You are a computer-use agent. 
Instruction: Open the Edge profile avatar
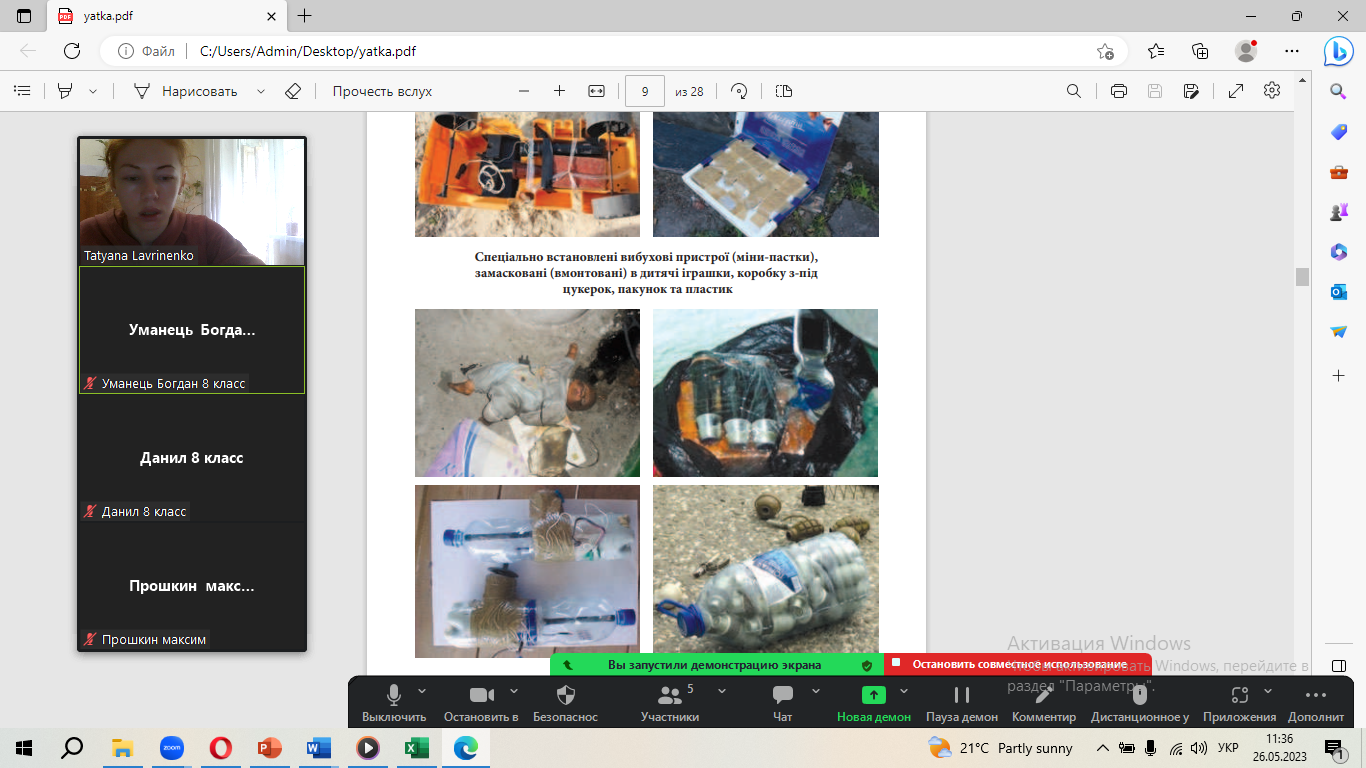(1246, 51)
